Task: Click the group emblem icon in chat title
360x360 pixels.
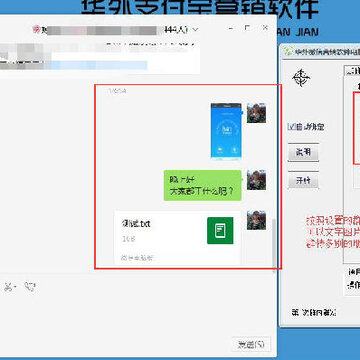Action: pos(36,30)
